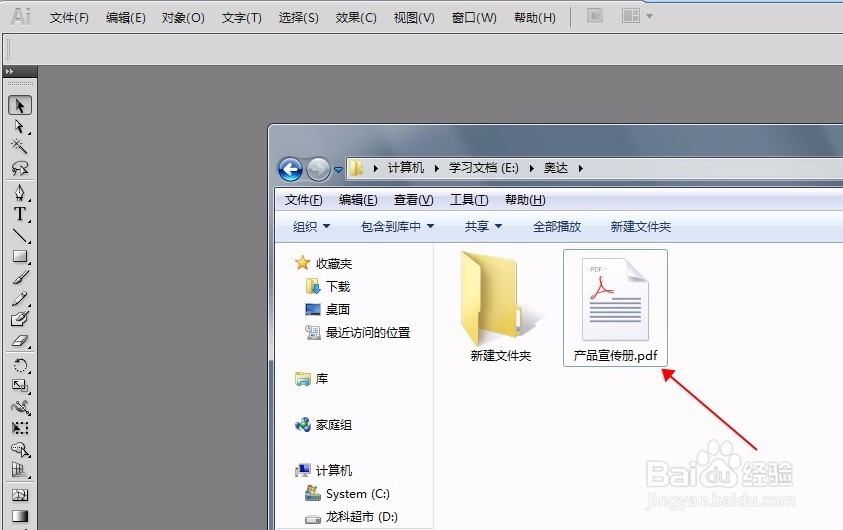This screenshot has width=843, height=530.
Task: Open the 对象(O) menu
Action: pos(183,18)
